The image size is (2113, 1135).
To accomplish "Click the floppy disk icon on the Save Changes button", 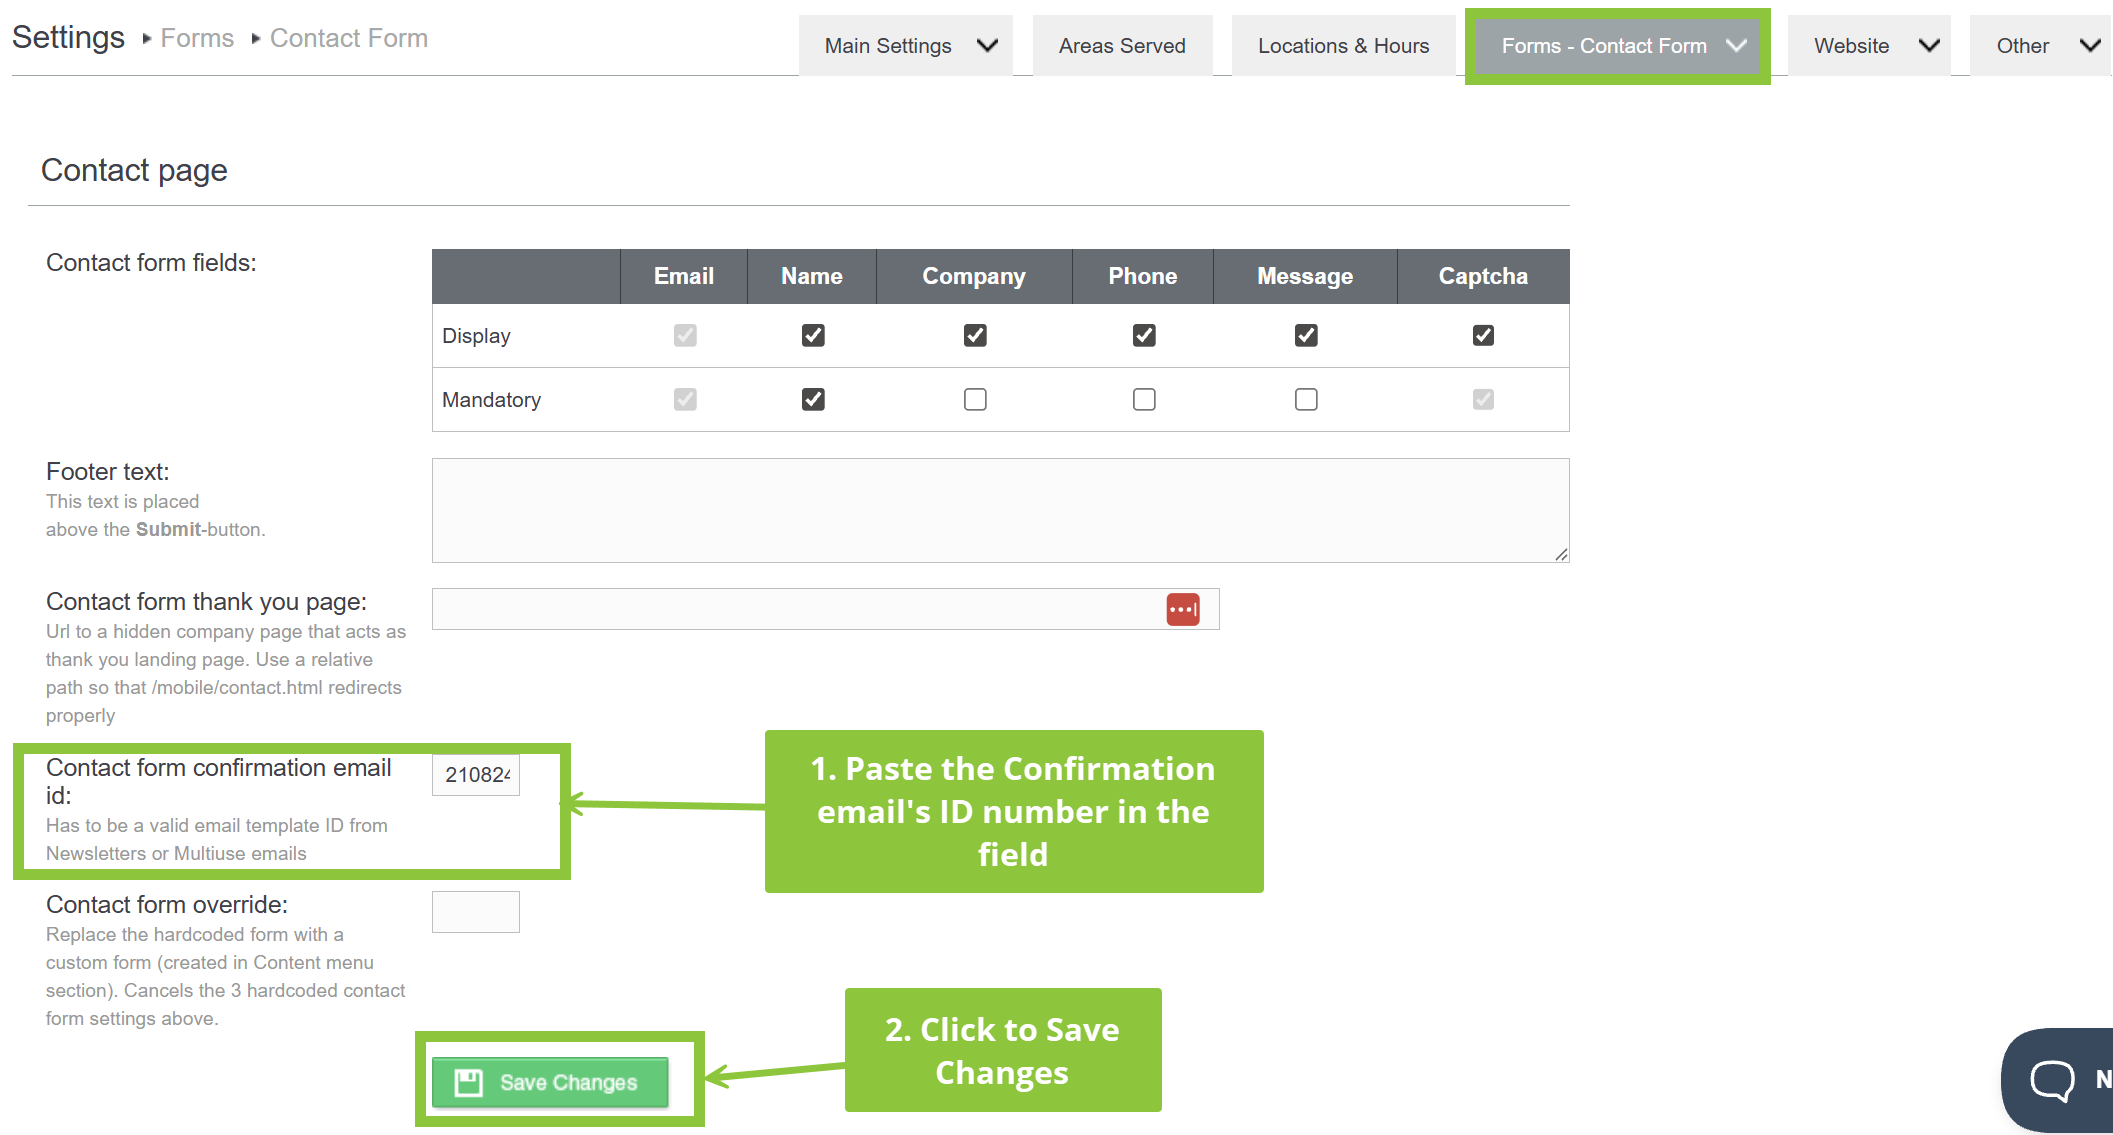I will pos(468,1082).
